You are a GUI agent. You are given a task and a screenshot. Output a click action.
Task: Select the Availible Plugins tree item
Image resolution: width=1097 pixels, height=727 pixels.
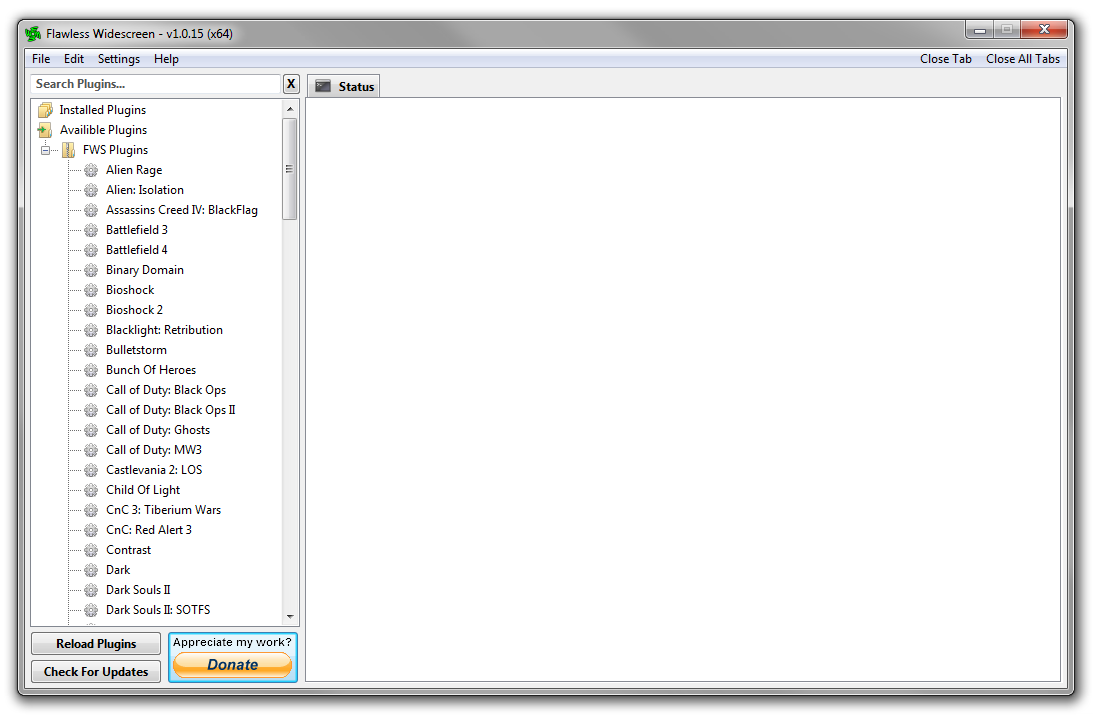(104, 130)
